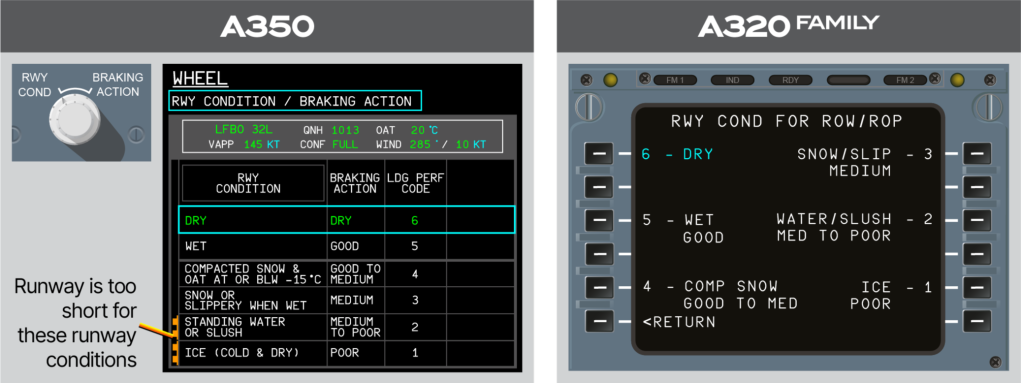The image size is (1021, 383).
Task: Click landing performance code 2 in A350 table
Action: (x=415, y=327)
